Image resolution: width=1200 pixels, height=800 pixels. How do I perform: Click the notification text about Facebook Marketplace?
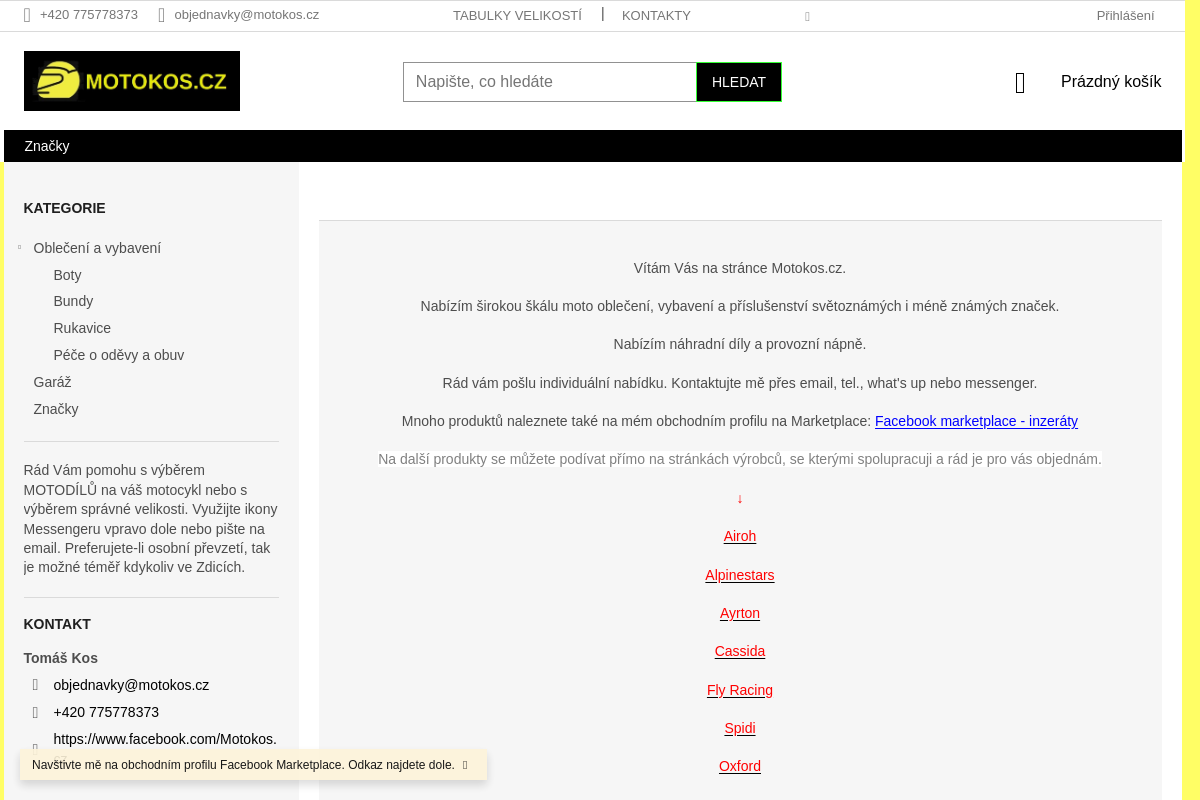[243, 765]
